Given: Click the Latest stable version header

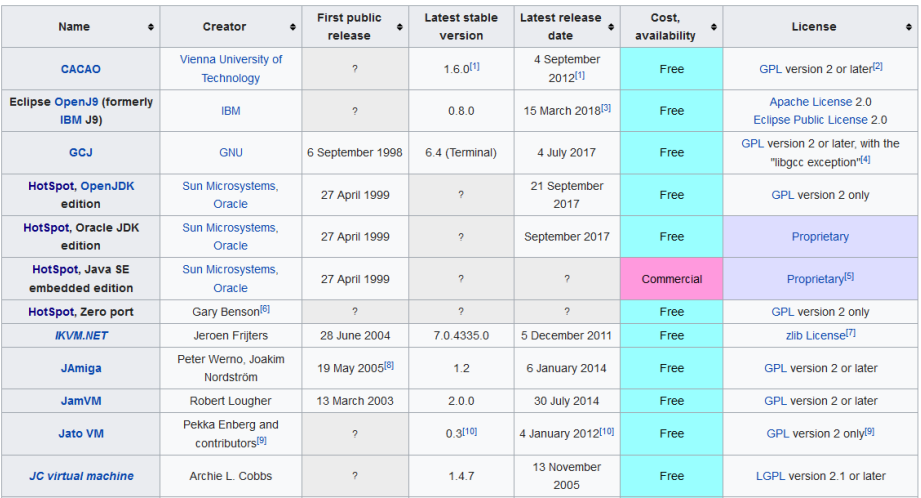Looking at the screenshot, I should 461,27.
